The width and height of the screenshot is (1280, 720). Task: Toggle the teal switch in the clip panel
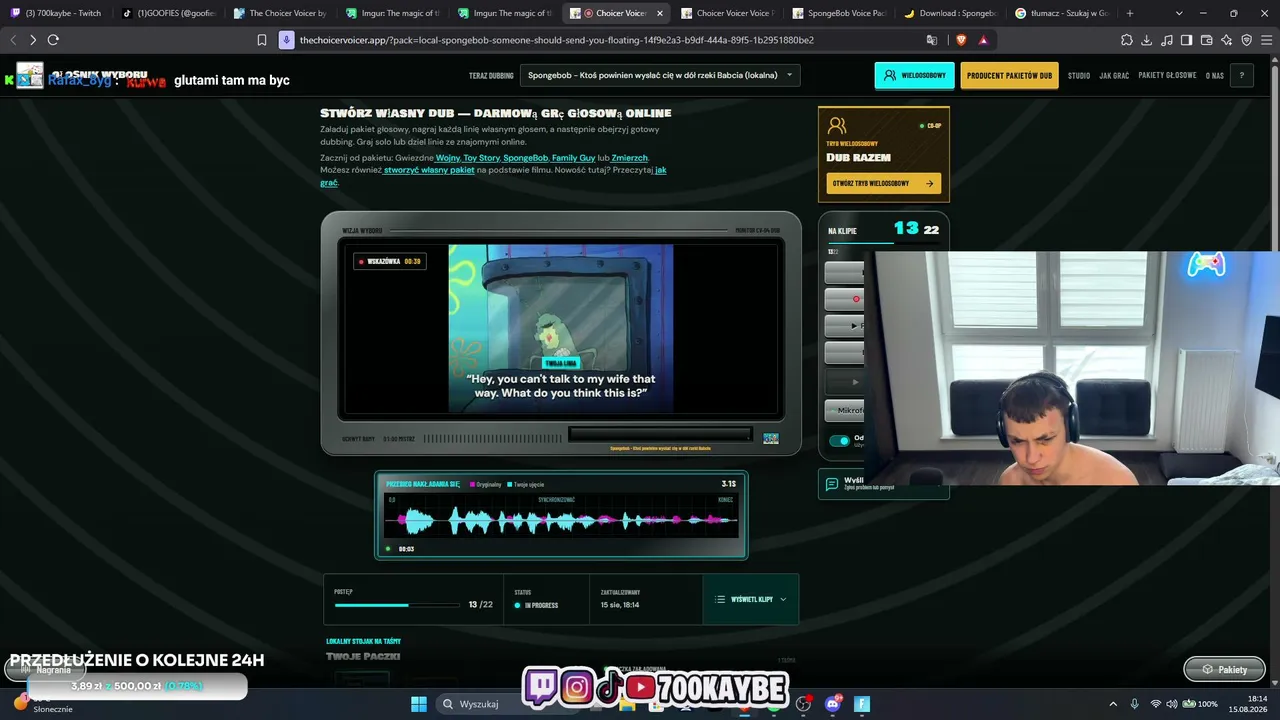point(840,441)
